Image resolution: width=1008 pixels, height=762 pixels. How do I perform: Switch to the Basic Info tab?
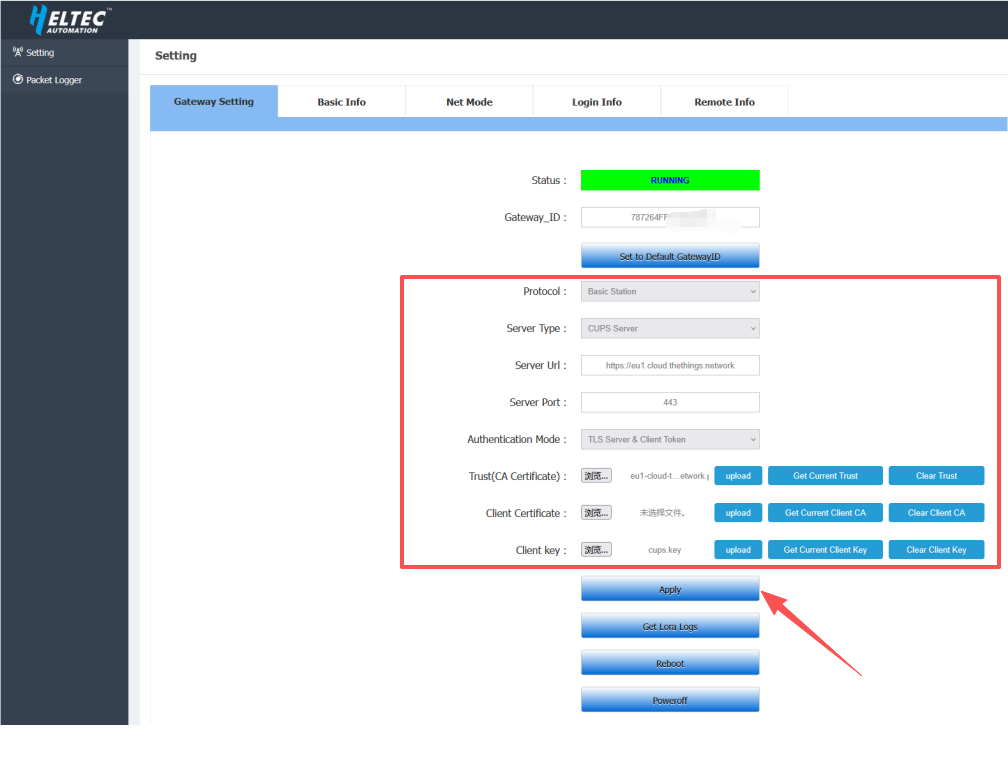341,102
